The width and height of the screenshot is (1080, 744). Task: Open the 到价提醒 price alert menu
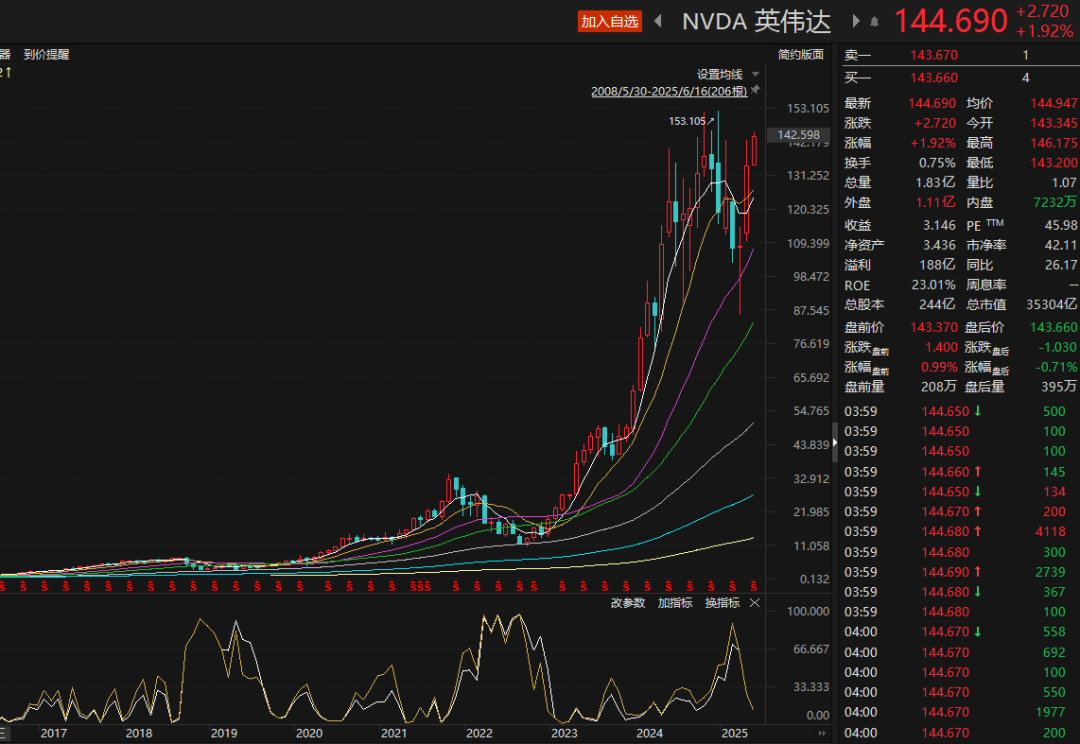pos(47,54)
